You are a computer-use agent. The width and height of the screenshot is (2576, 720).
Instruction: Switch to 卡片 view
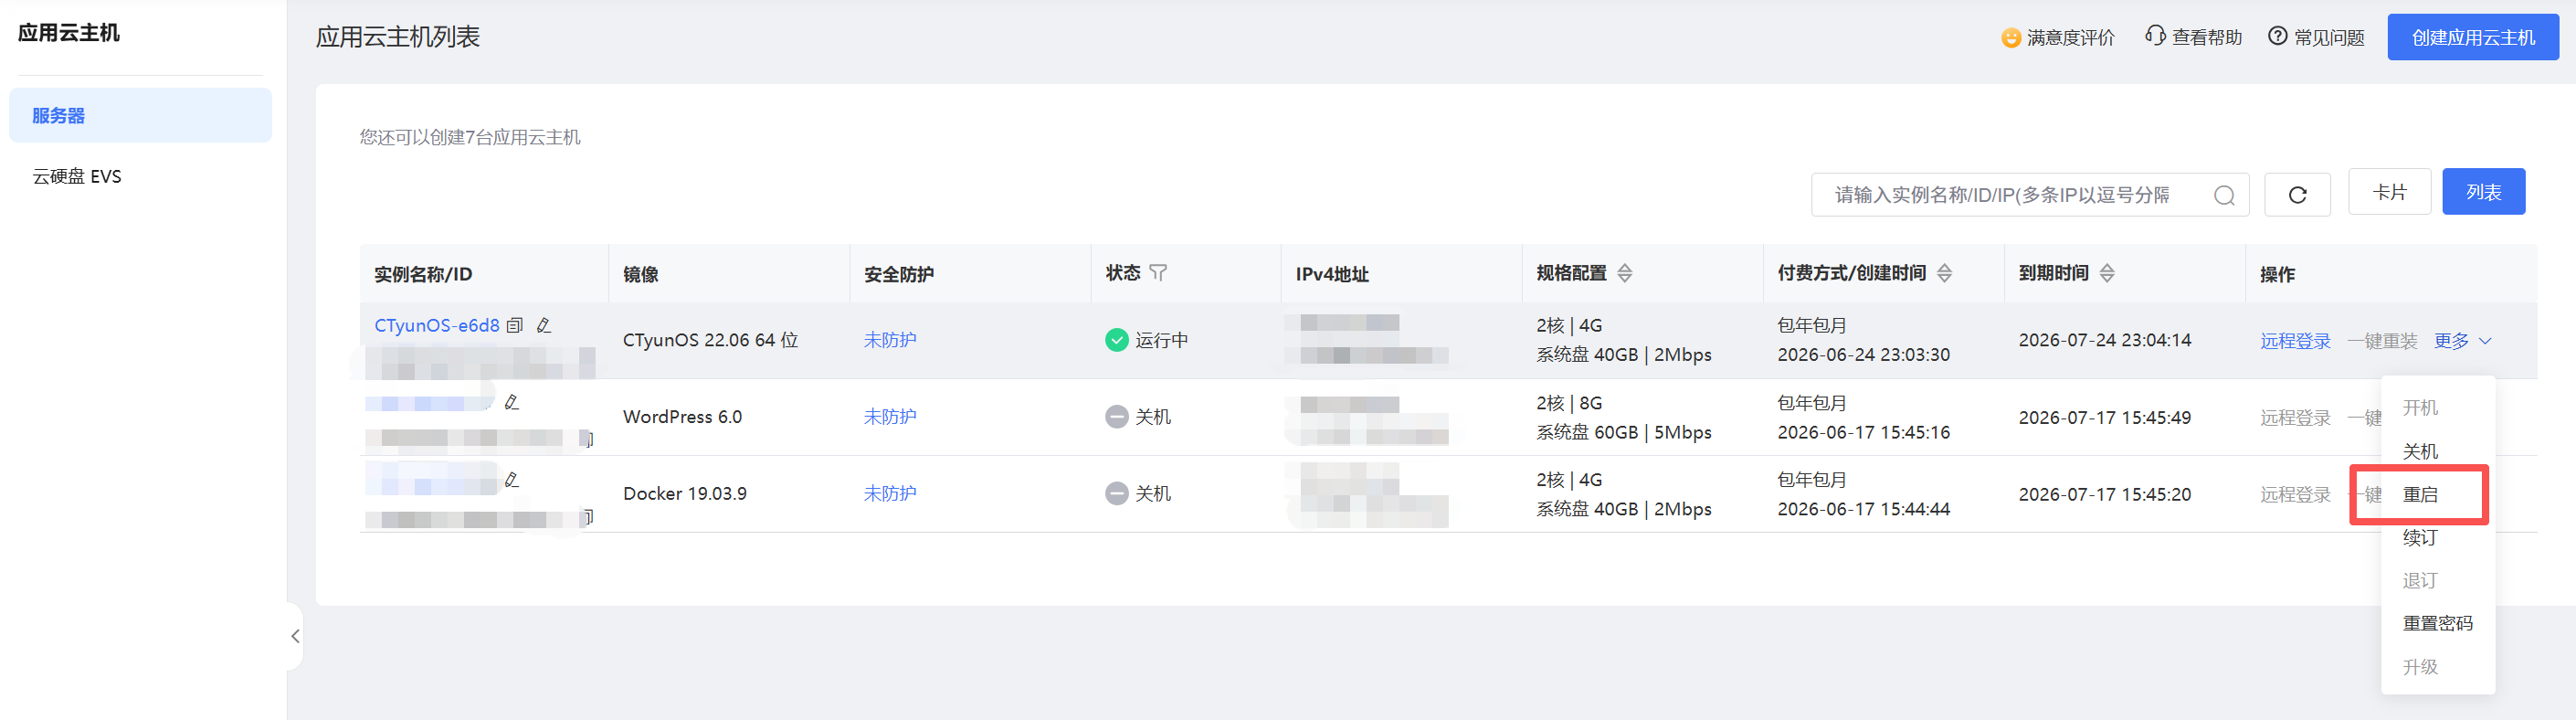pyautogui.click(x=2389, y=192)
